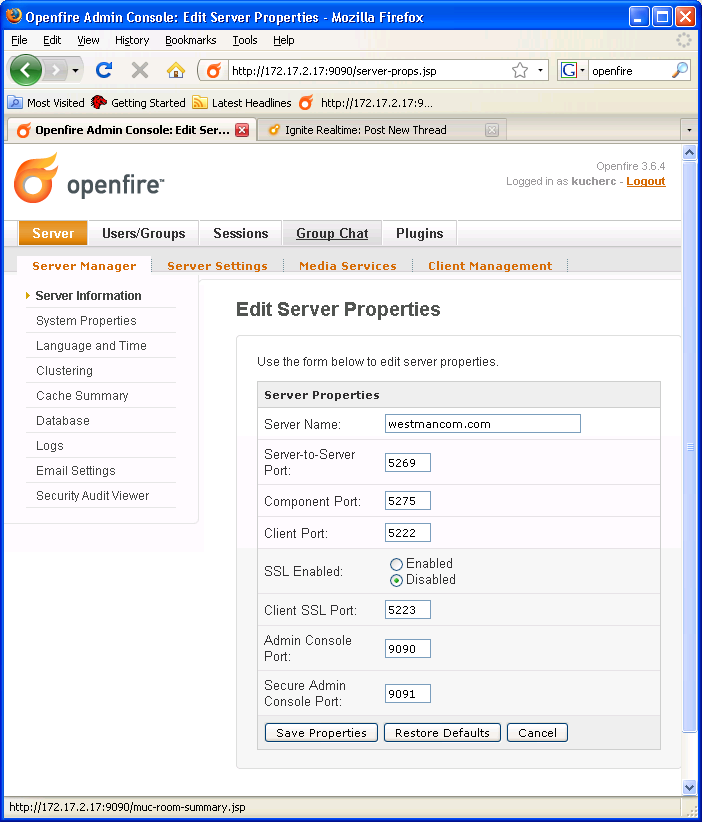Click the Stop loading X icon

(x=139, y=70)
